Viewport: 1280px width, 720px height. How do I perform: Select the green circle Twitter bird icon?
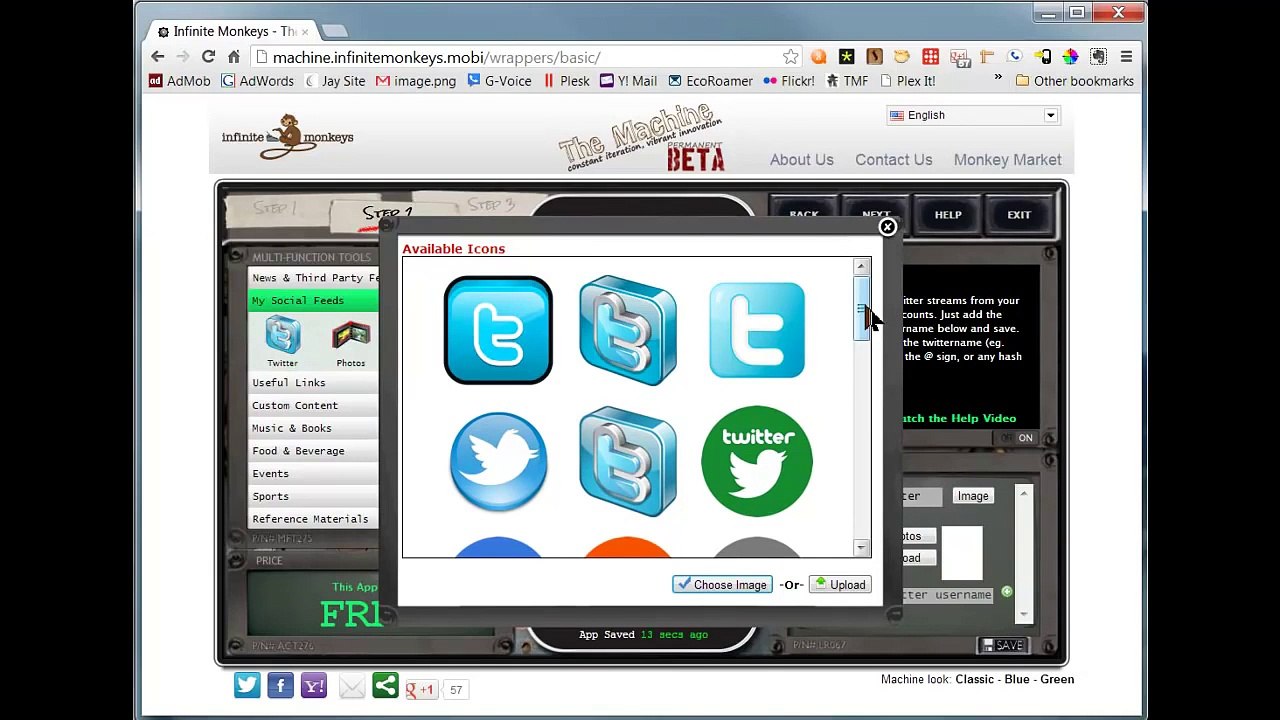click(757, 461)
